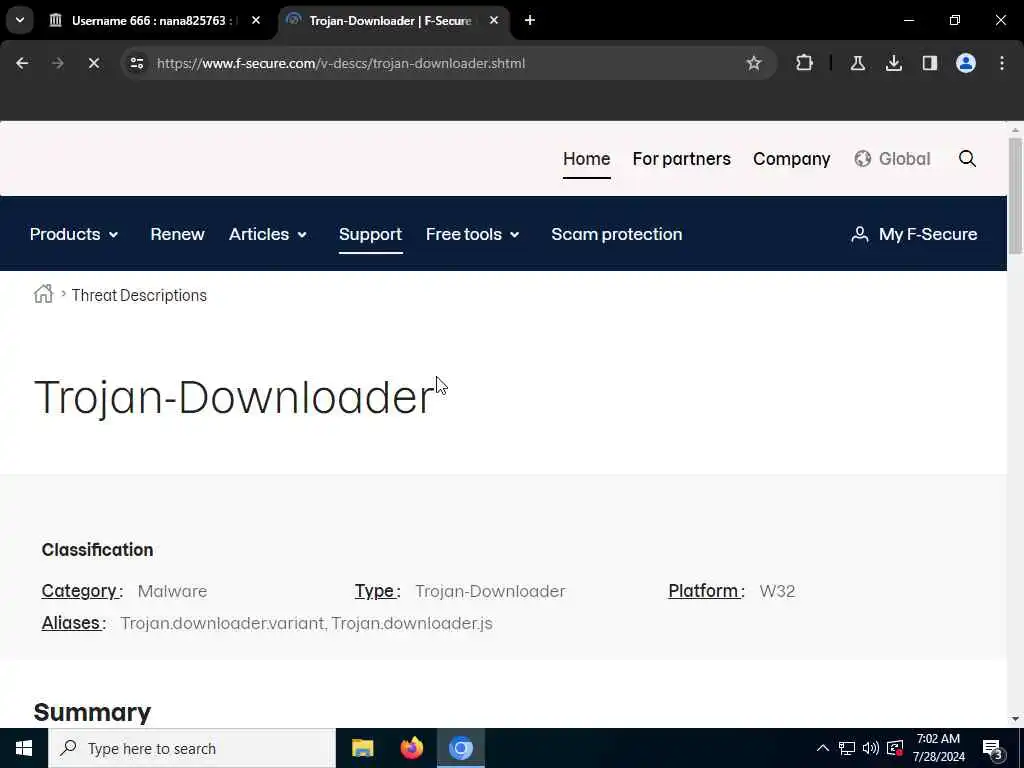Open Threat Descriptions breadcrumb link
This screenshot has height=768, width=1024.
139,295
